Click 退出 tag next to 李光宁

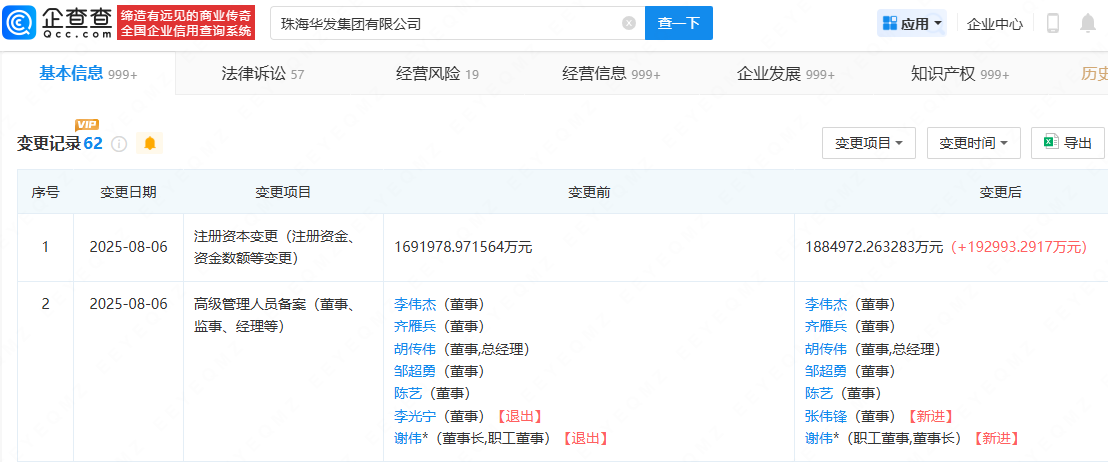coord(519,416)
